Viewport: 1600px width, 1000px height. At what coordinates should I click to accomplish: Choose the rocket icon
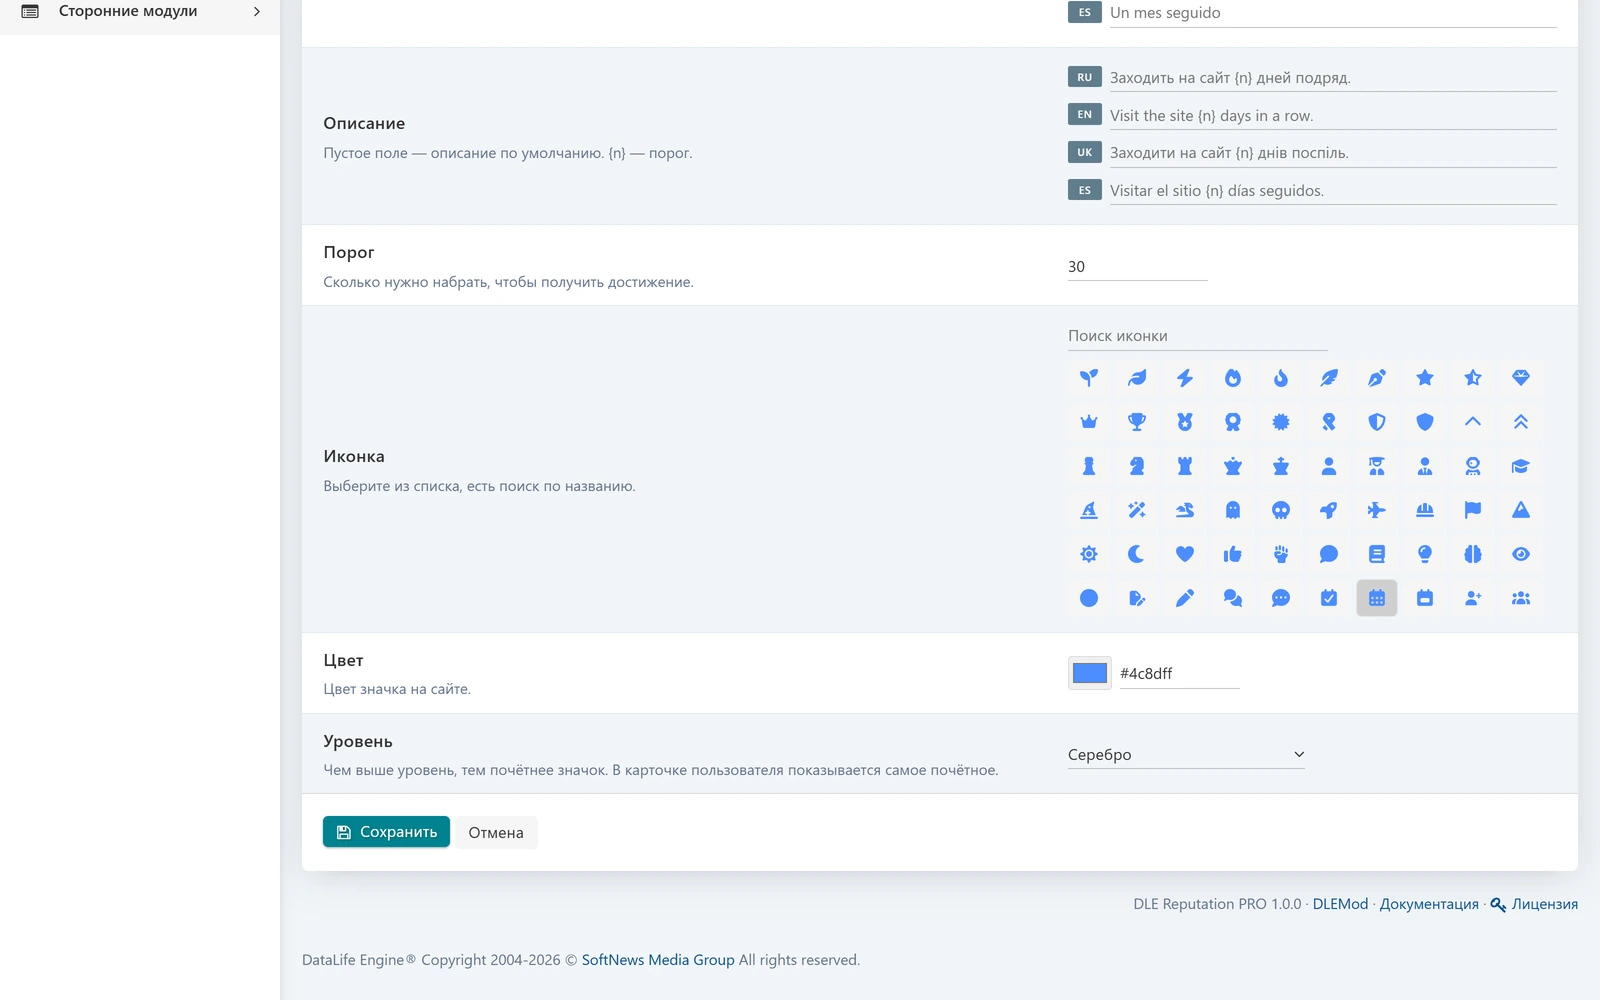[1329, 510]
